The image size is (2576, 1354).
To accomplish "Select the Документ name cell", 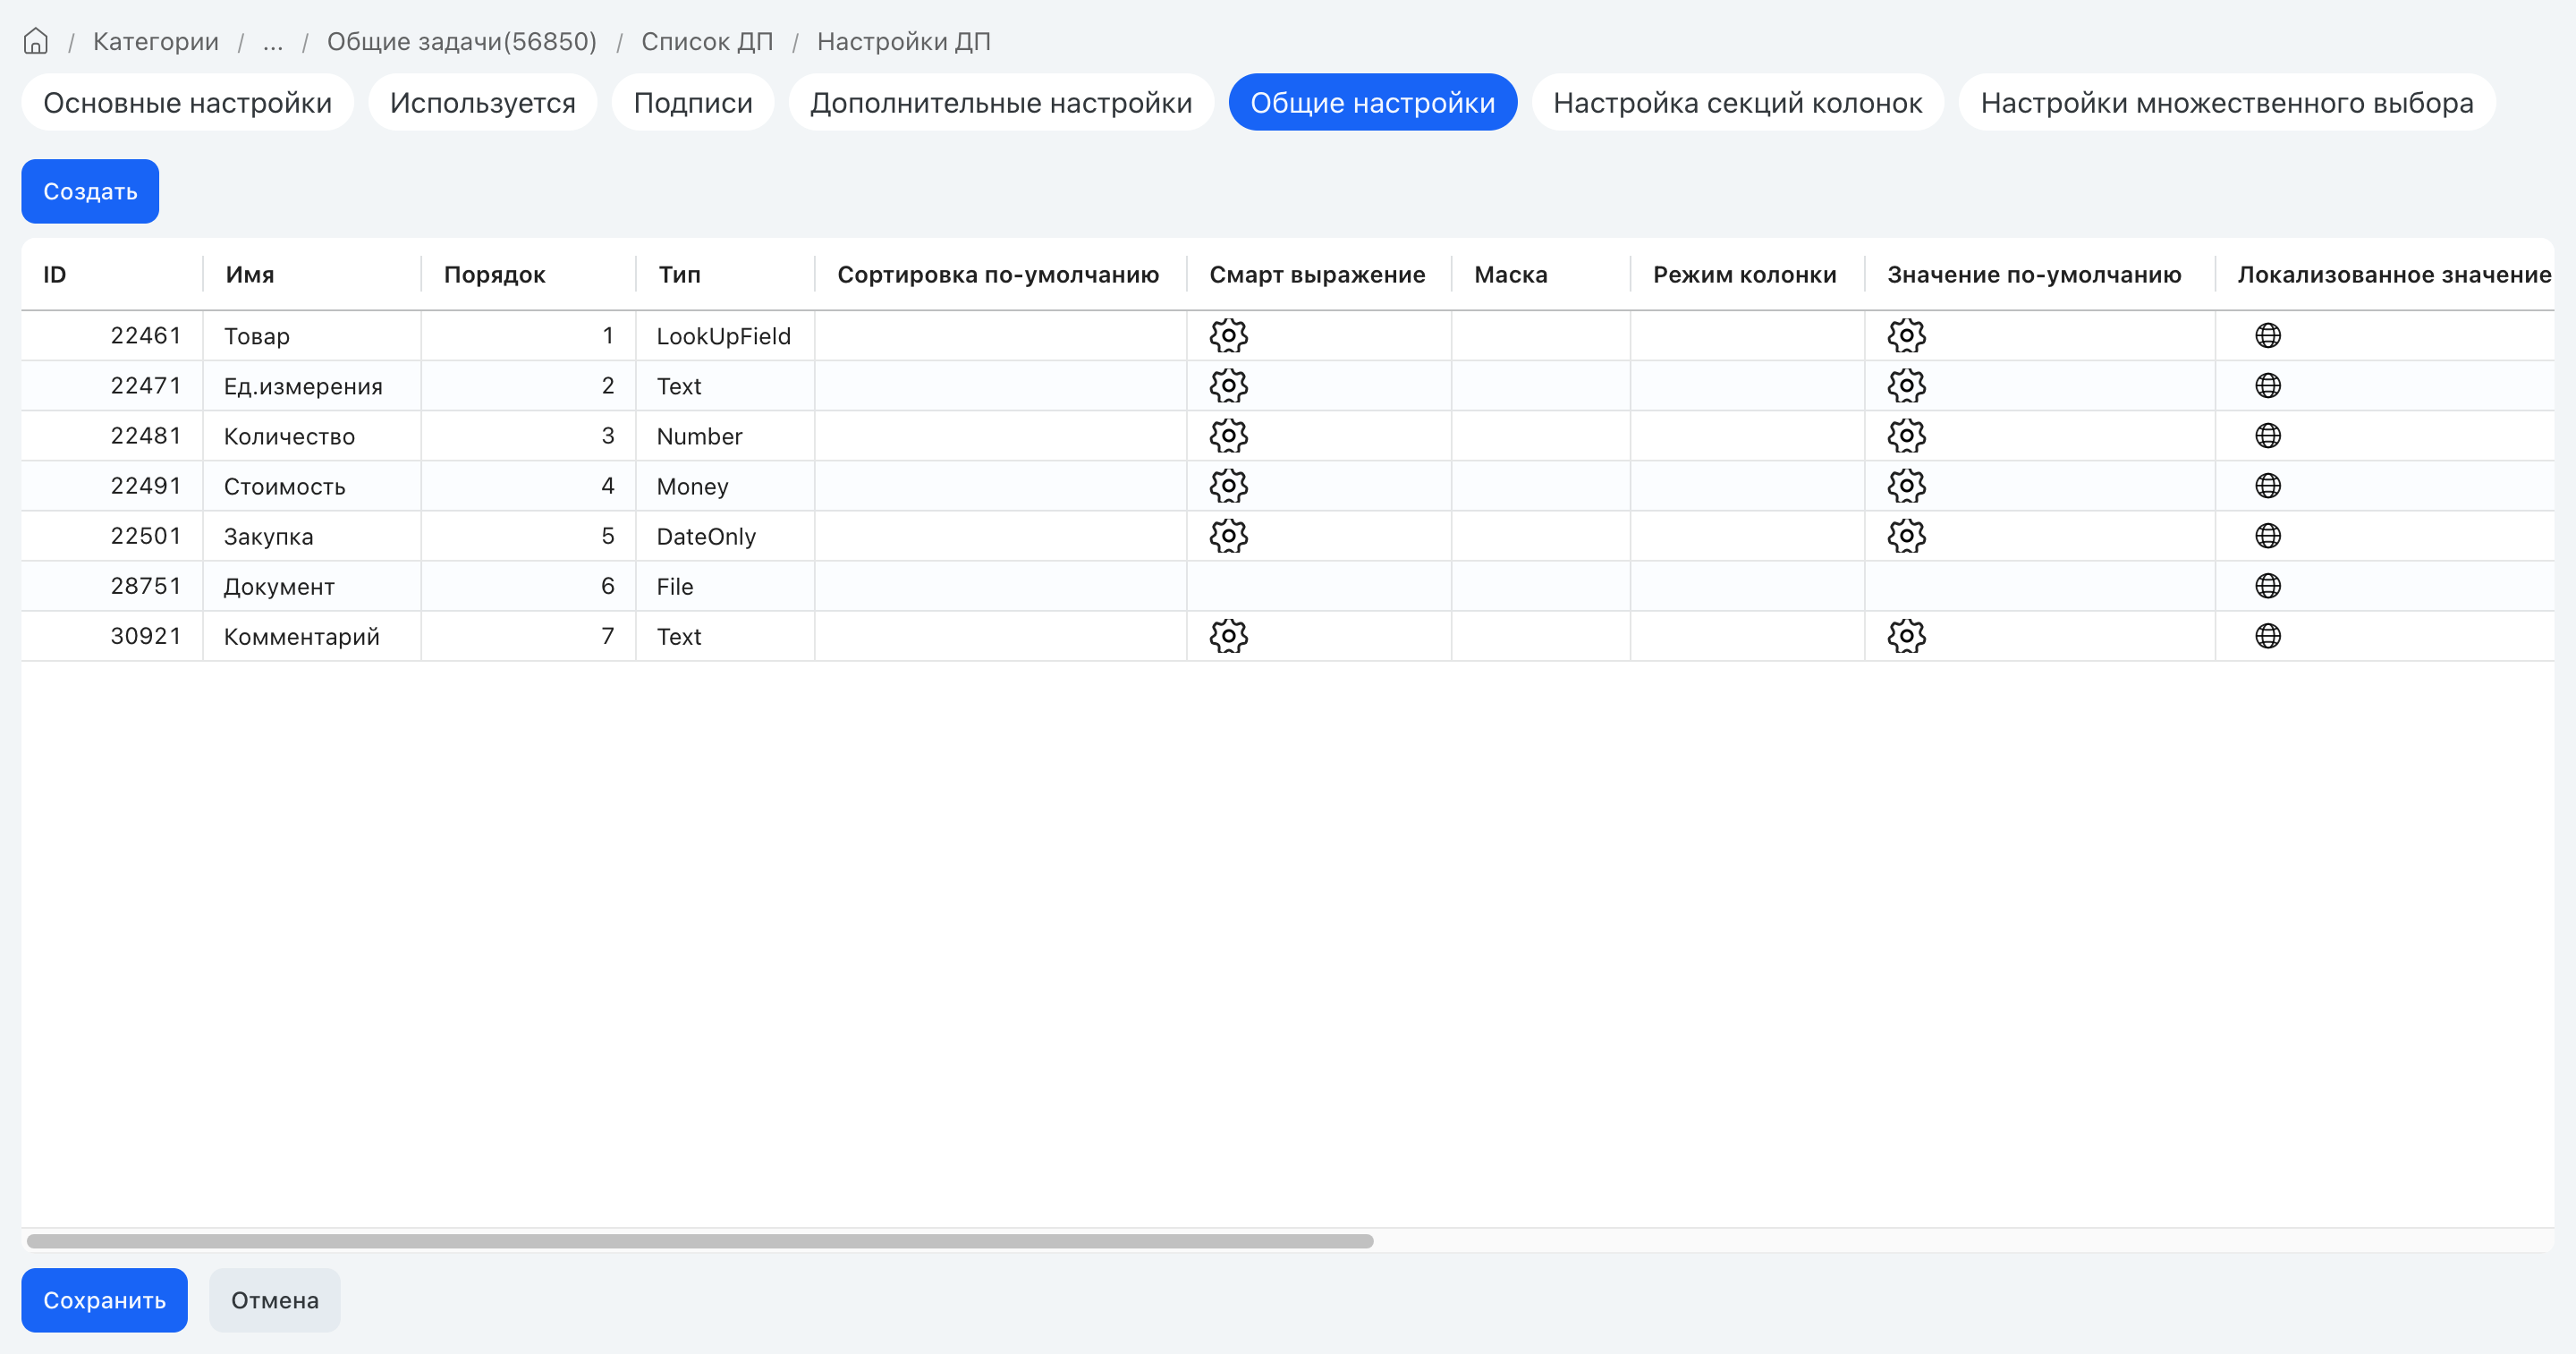I will (x=312, y=585).
